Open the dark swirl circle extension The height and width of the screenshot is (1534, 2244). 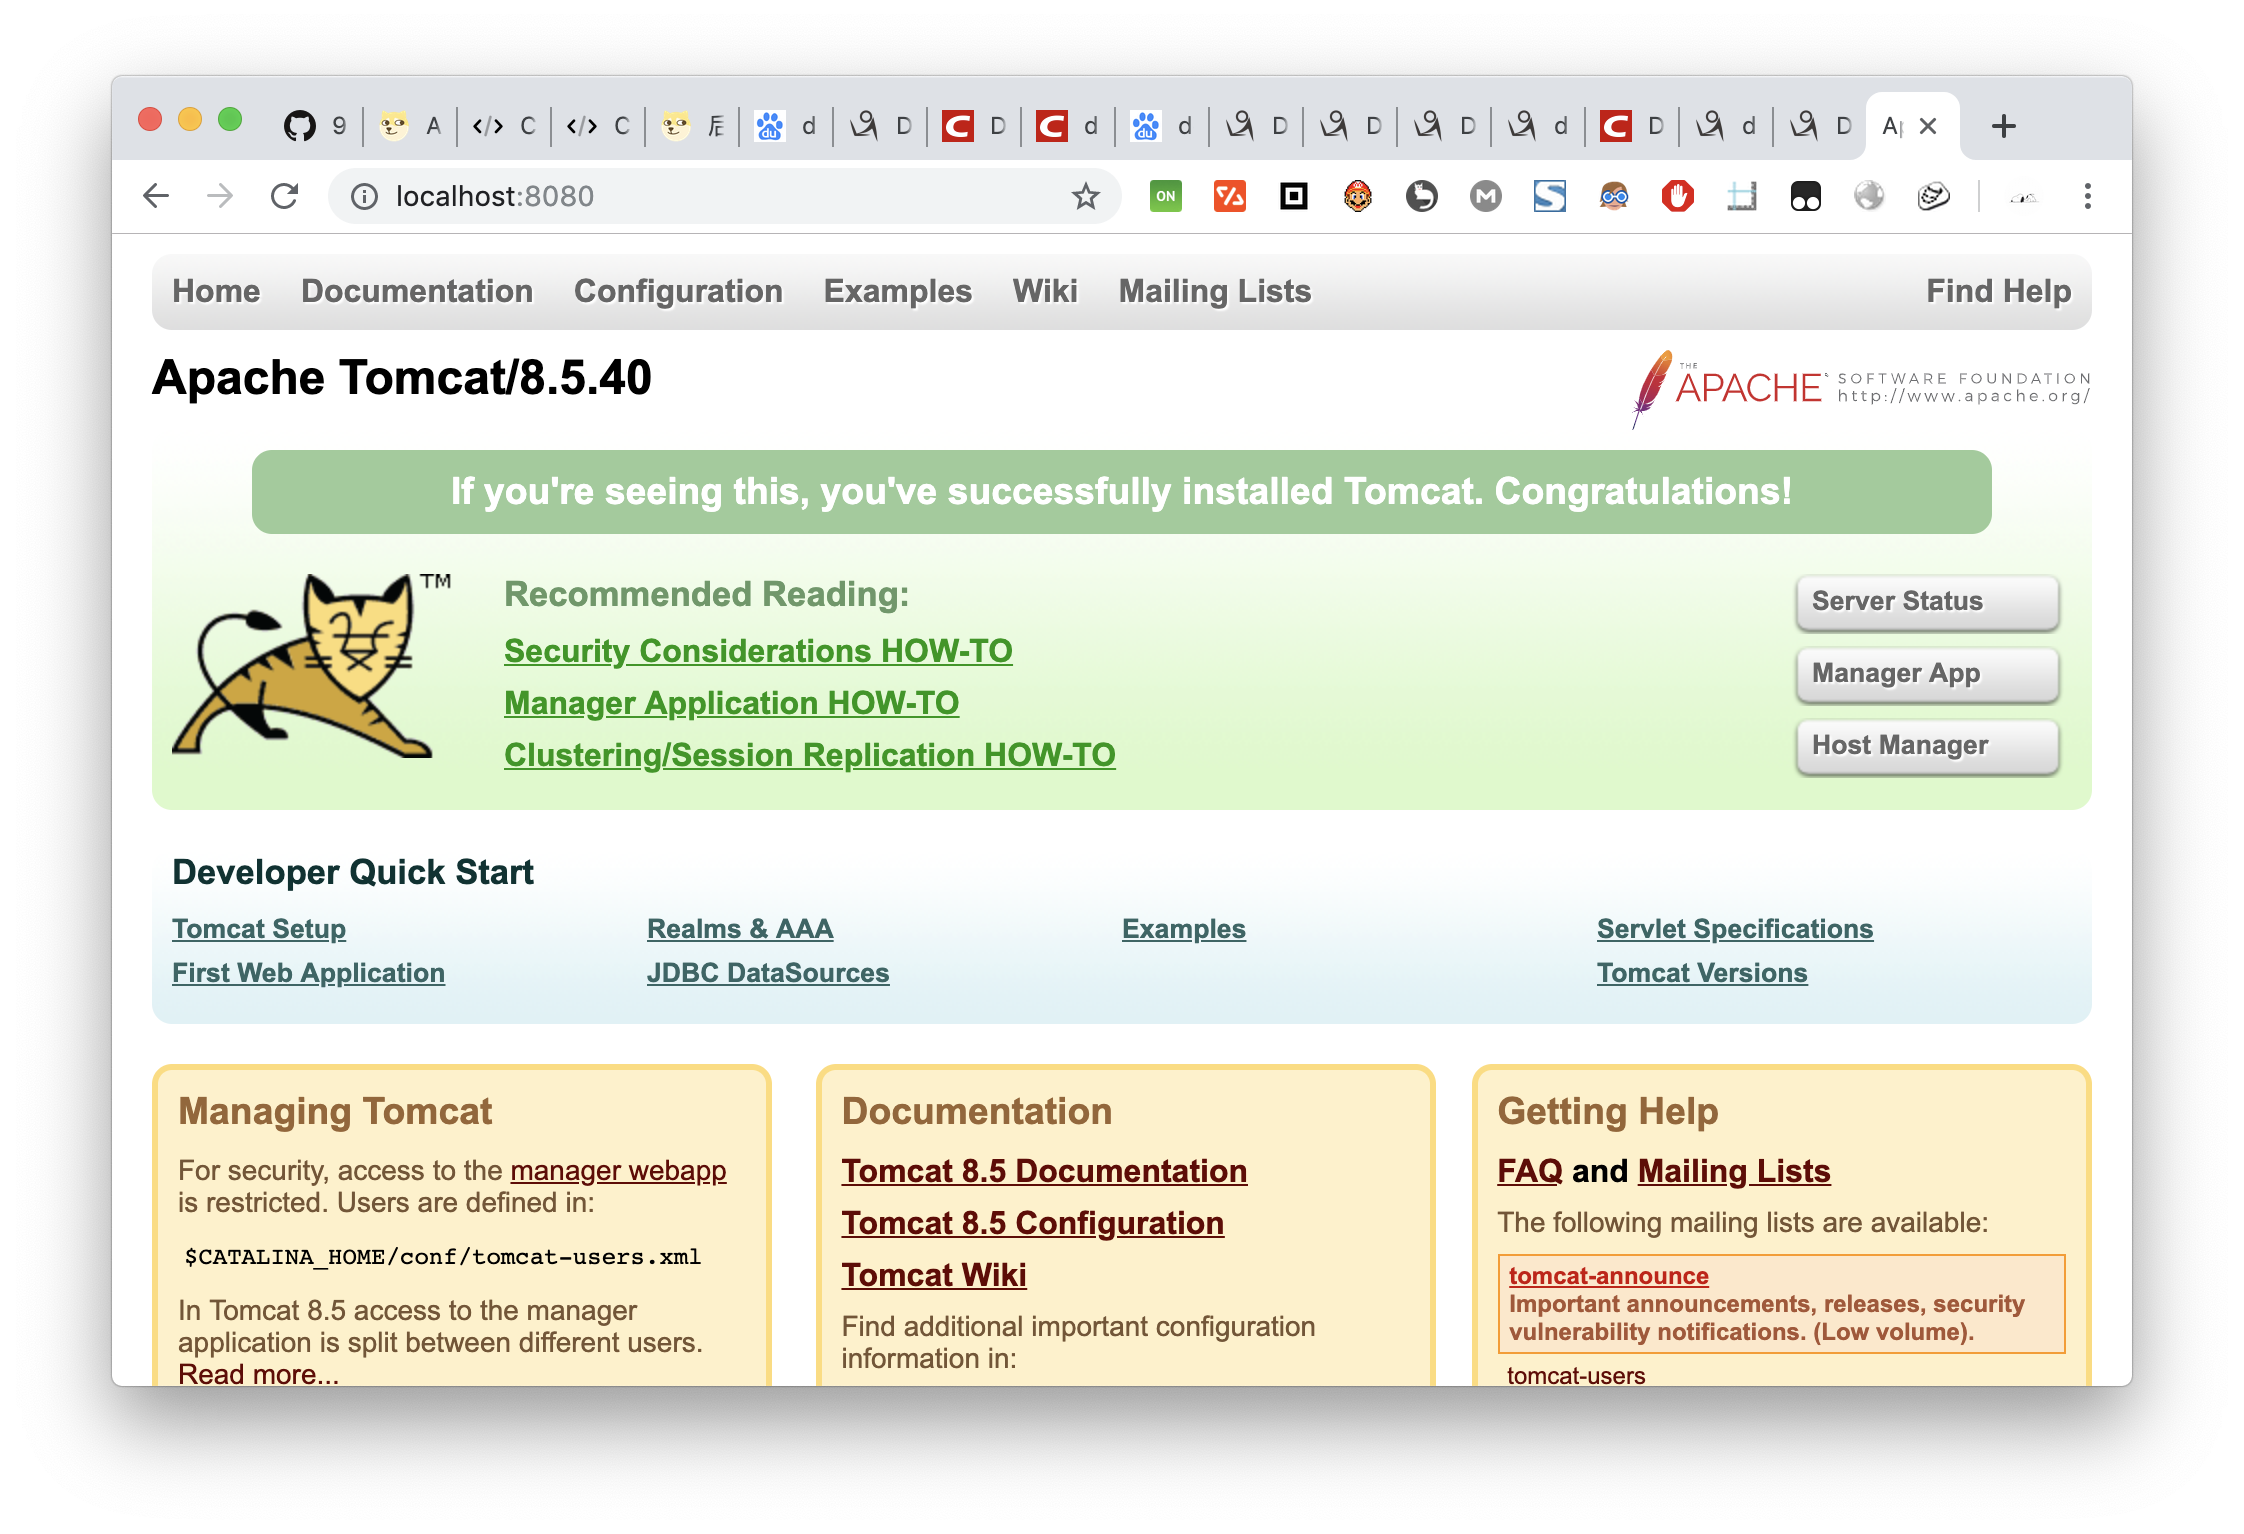tap(1422, 196)
